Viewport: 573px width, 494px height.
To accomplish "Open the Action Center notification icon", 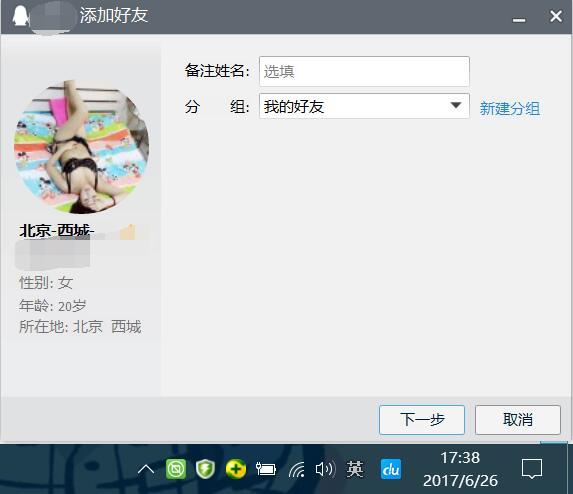I will click(532, 469).
